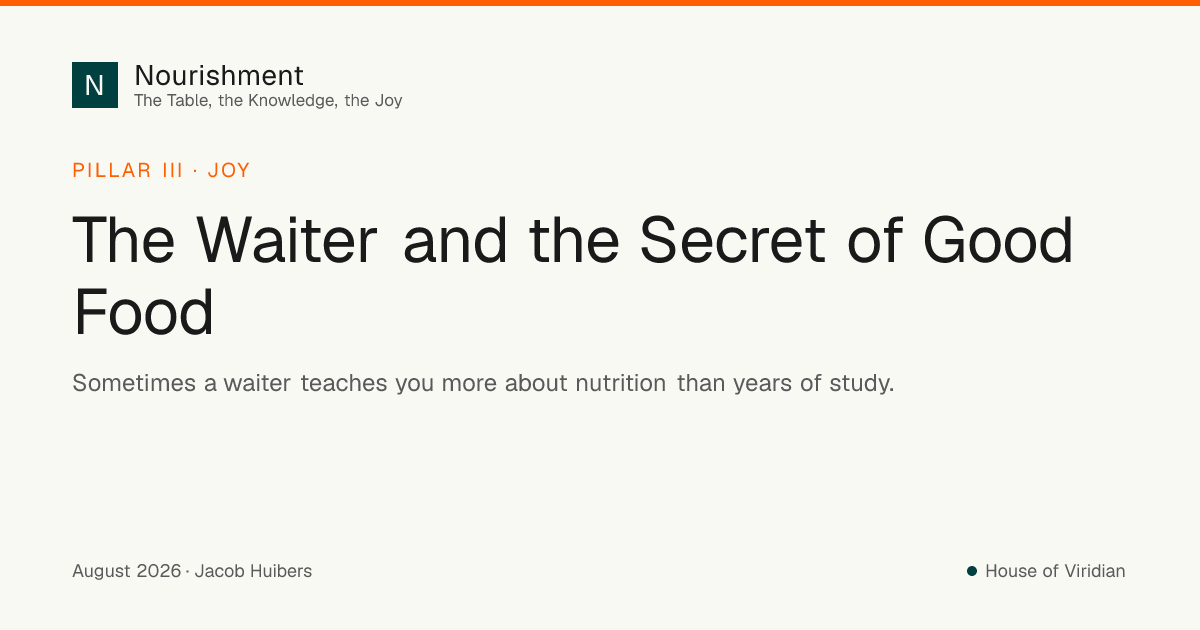
Task: Click the PILLAR III category label
Action: coord(128,170)
